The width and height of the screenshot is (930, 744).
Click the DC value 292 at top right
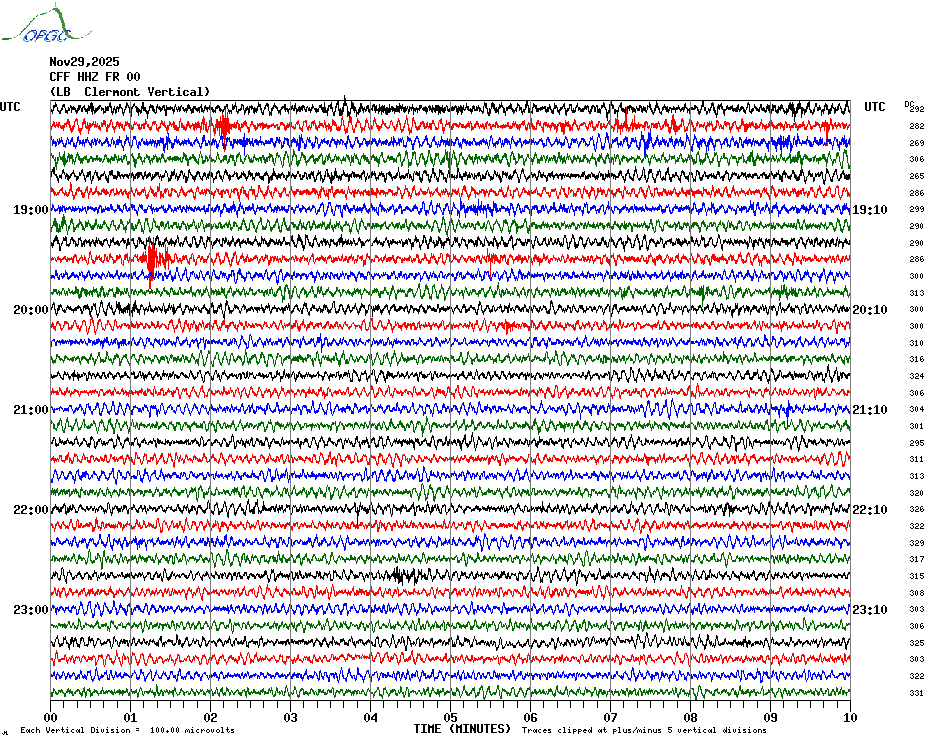click(x=916, y=109)
